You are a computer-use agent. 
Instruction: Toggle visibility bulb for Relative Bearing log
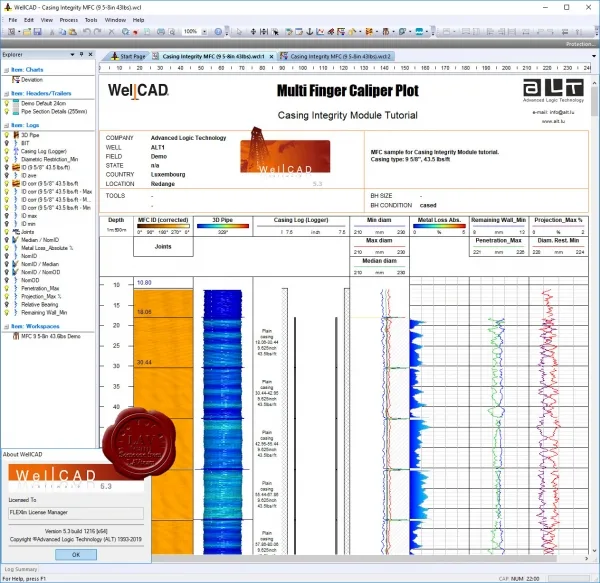click(7, 305)
